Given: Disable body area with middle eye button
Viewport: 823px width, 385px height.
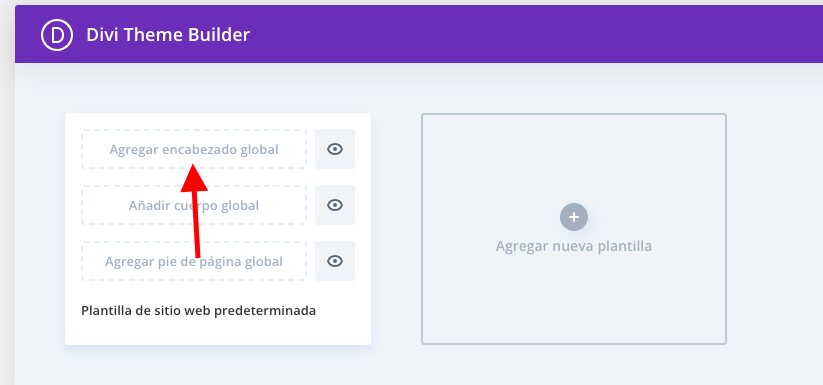Looking at the screenshot, I should point(335,205).
